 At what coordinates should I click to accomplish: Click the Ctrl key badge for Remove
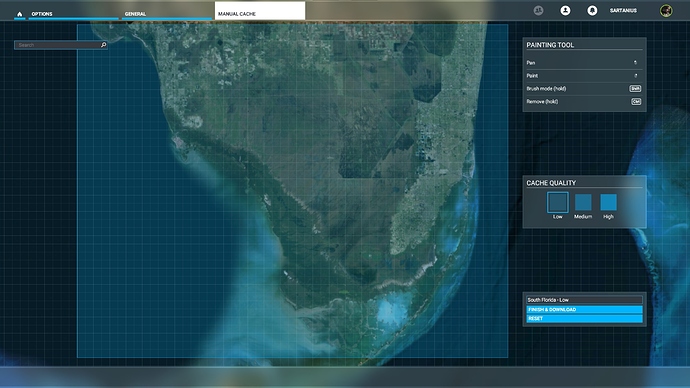[636, 102]
